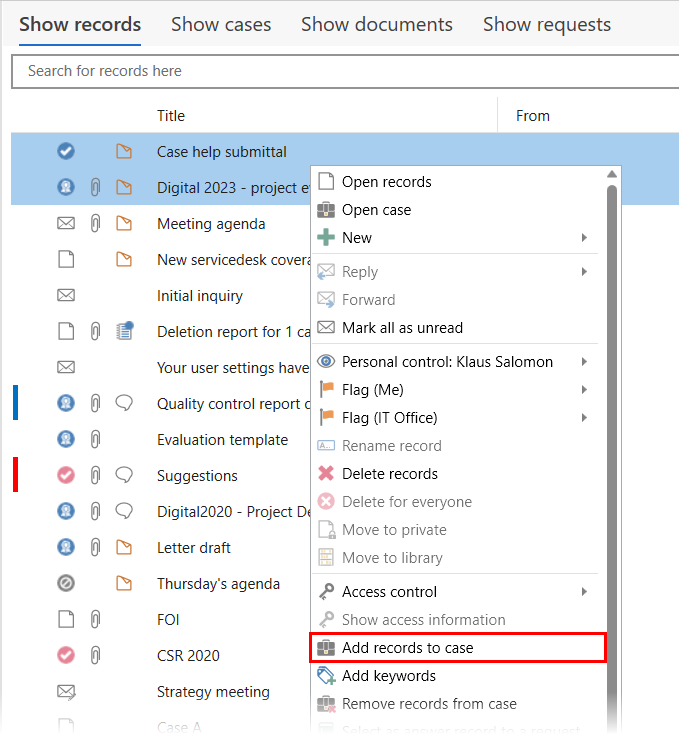Click the speech bubble icon on Suggestions row
679x743 pixels.
pos(124,475)
